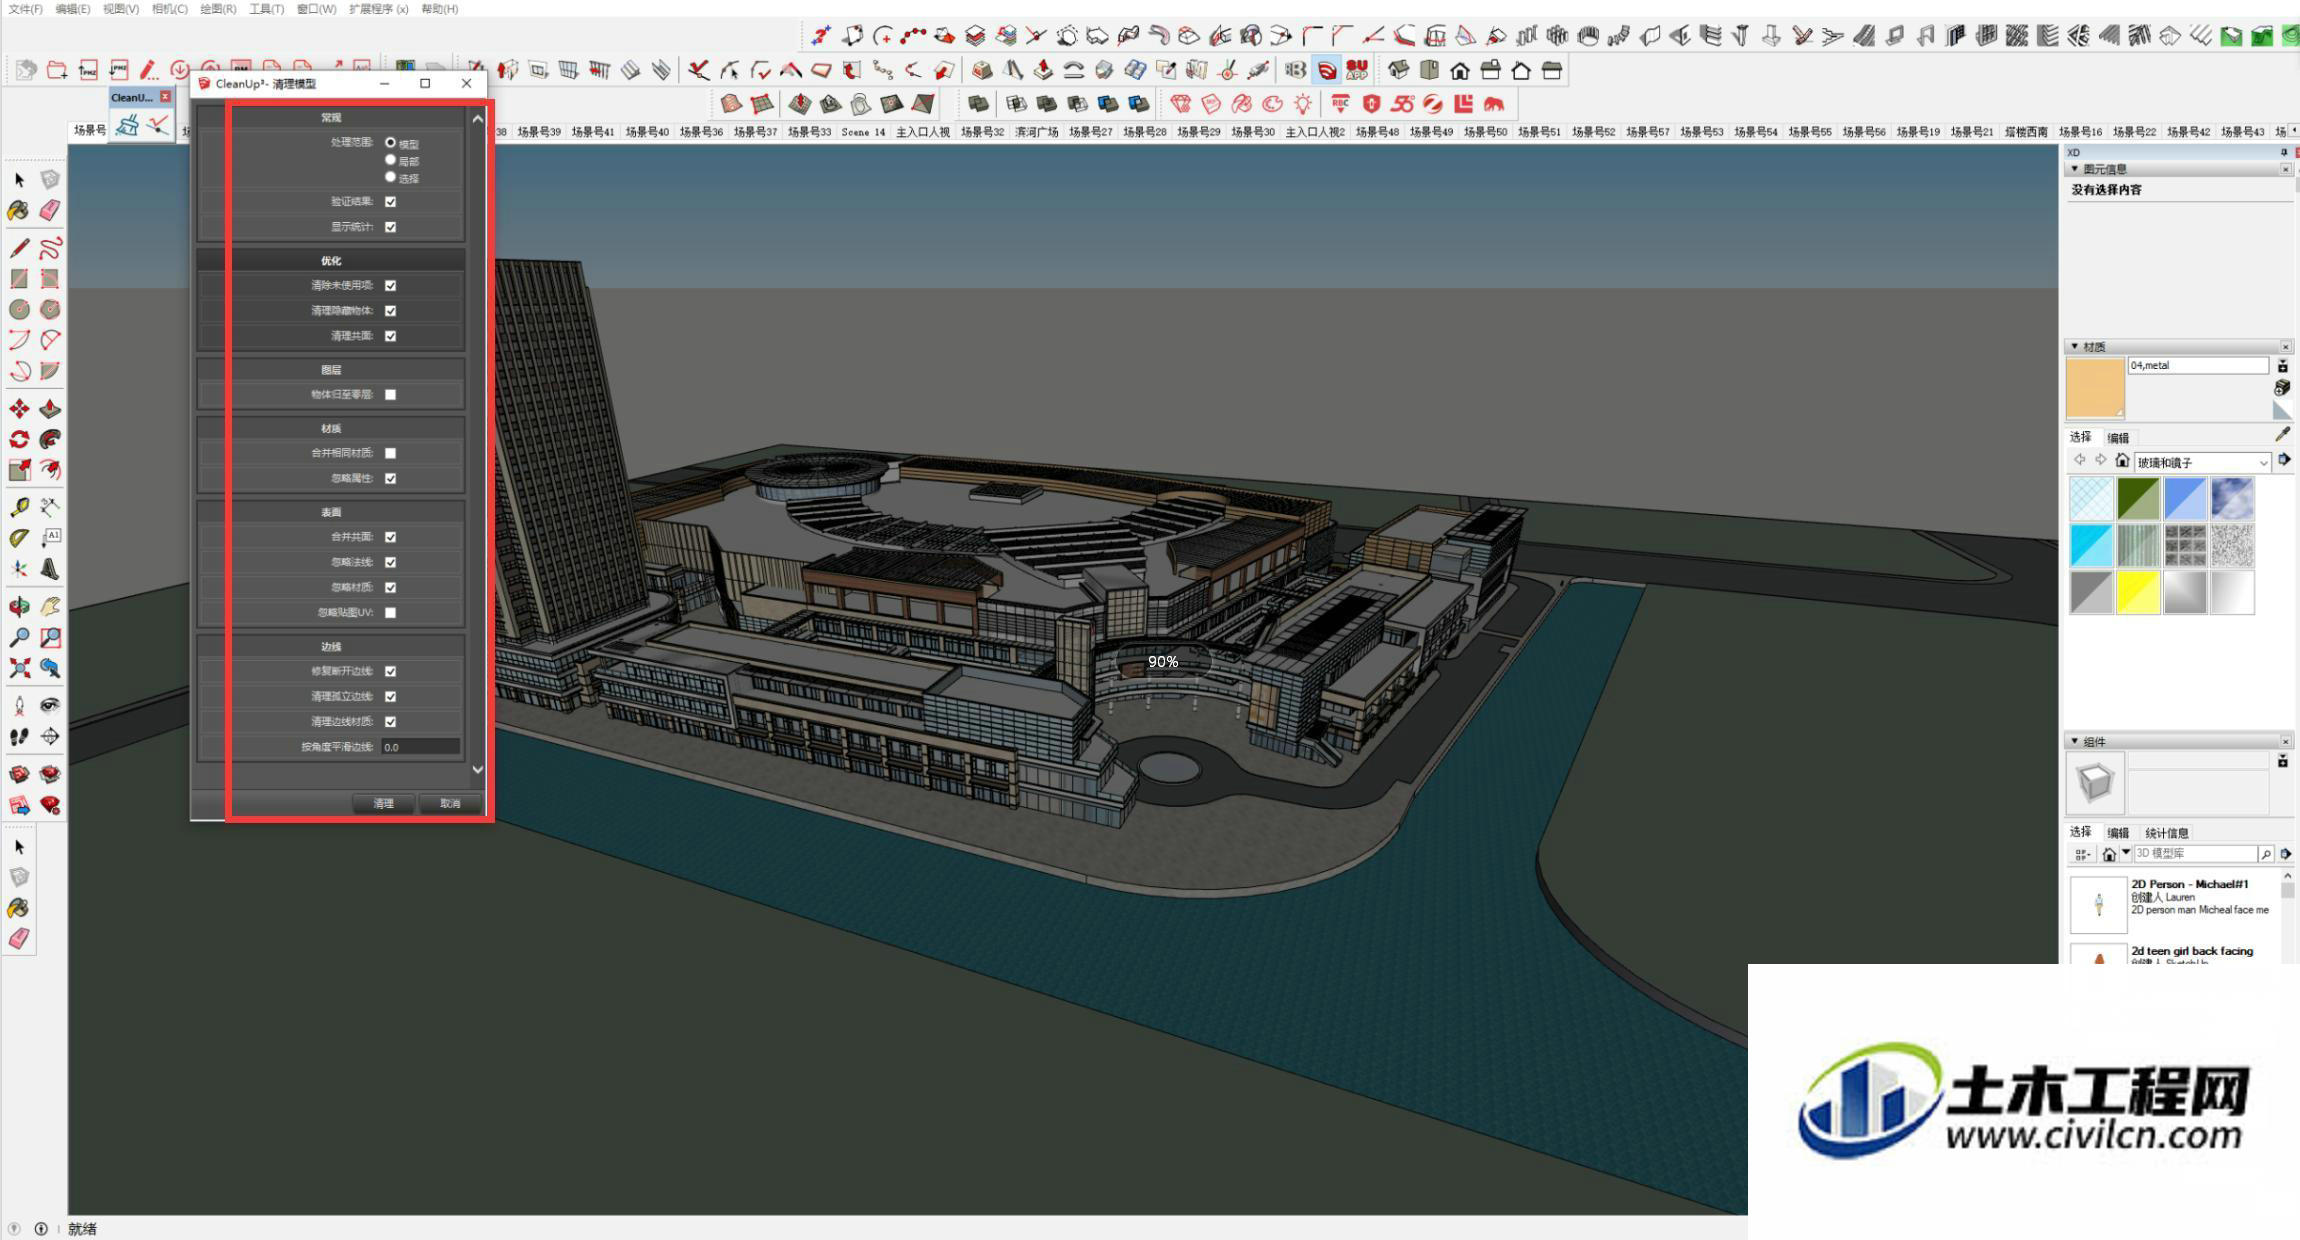Activate the Rotate tool
This screenshot has height=1240, width=2300.
(x=19, y=439)
